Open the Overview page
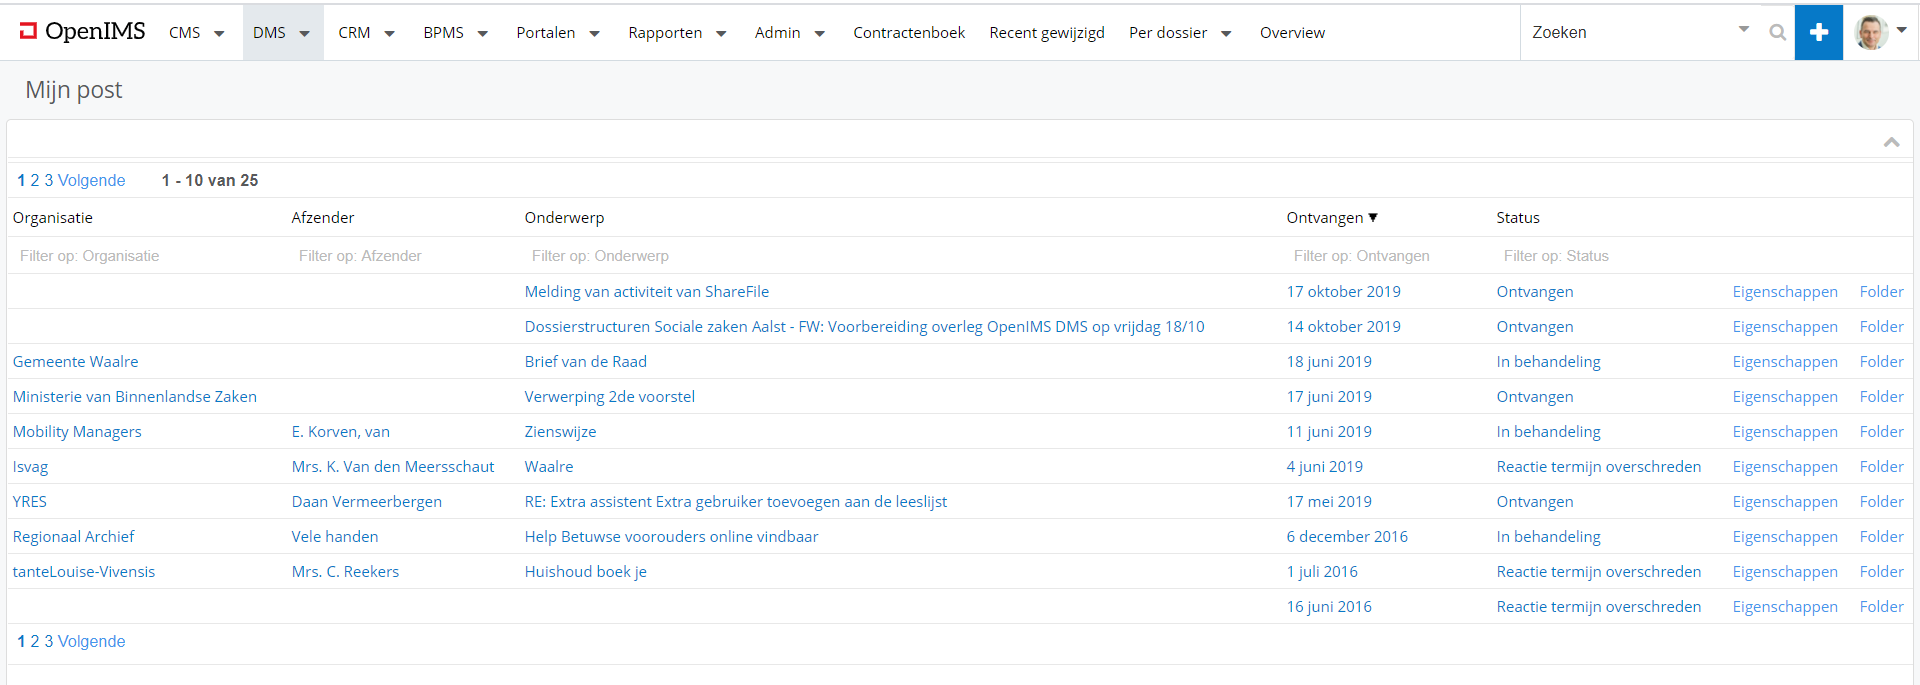1920x685 pixels. pyautogui.click(x=1292, y=33)
